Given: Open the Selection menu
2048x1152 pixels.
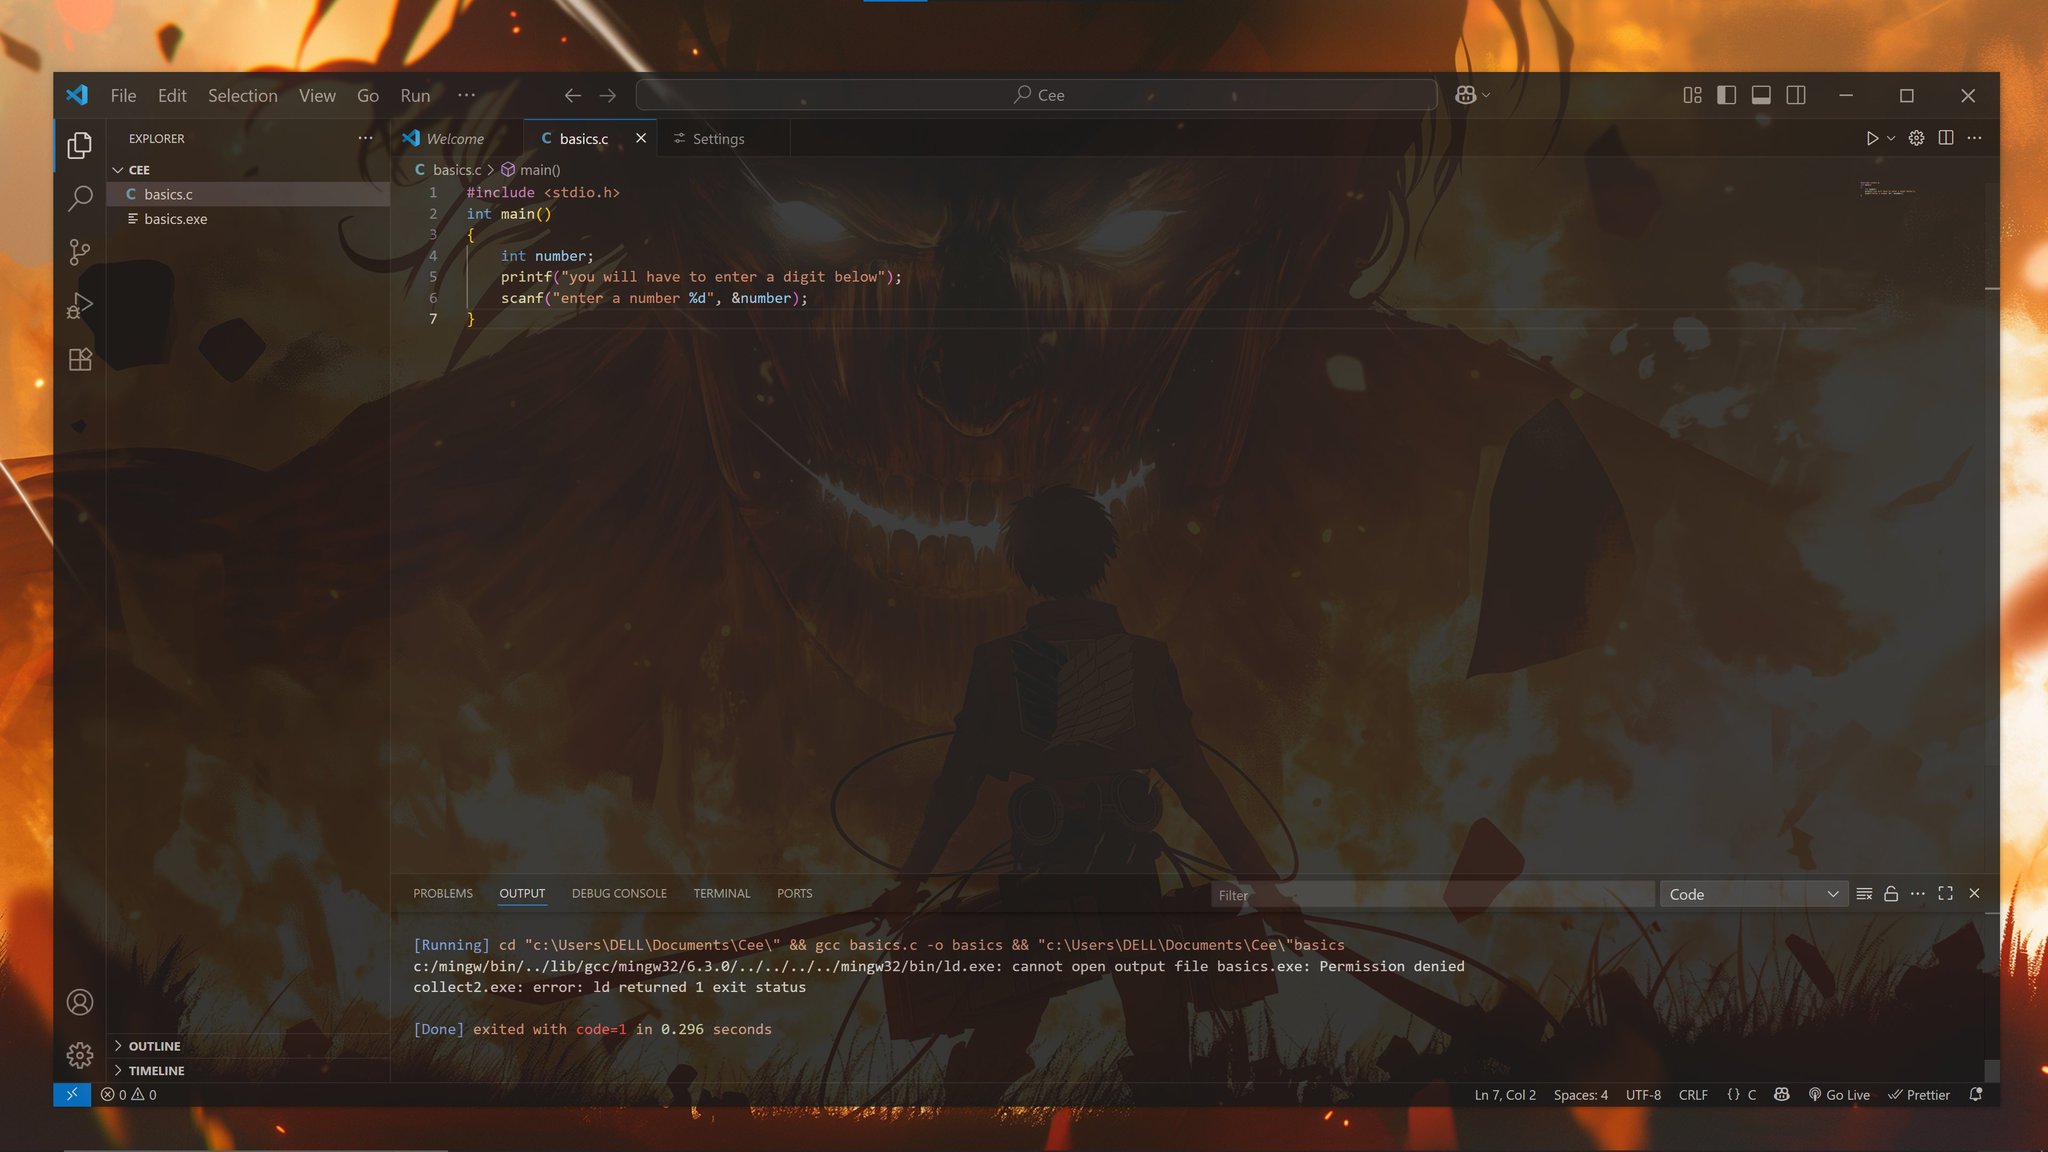Looking at the screenshot, I should [243, 95].
